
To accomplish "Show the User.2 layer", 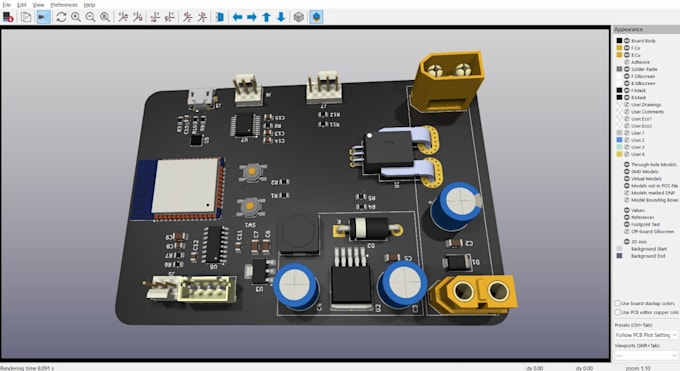I will tap(627, 140).
